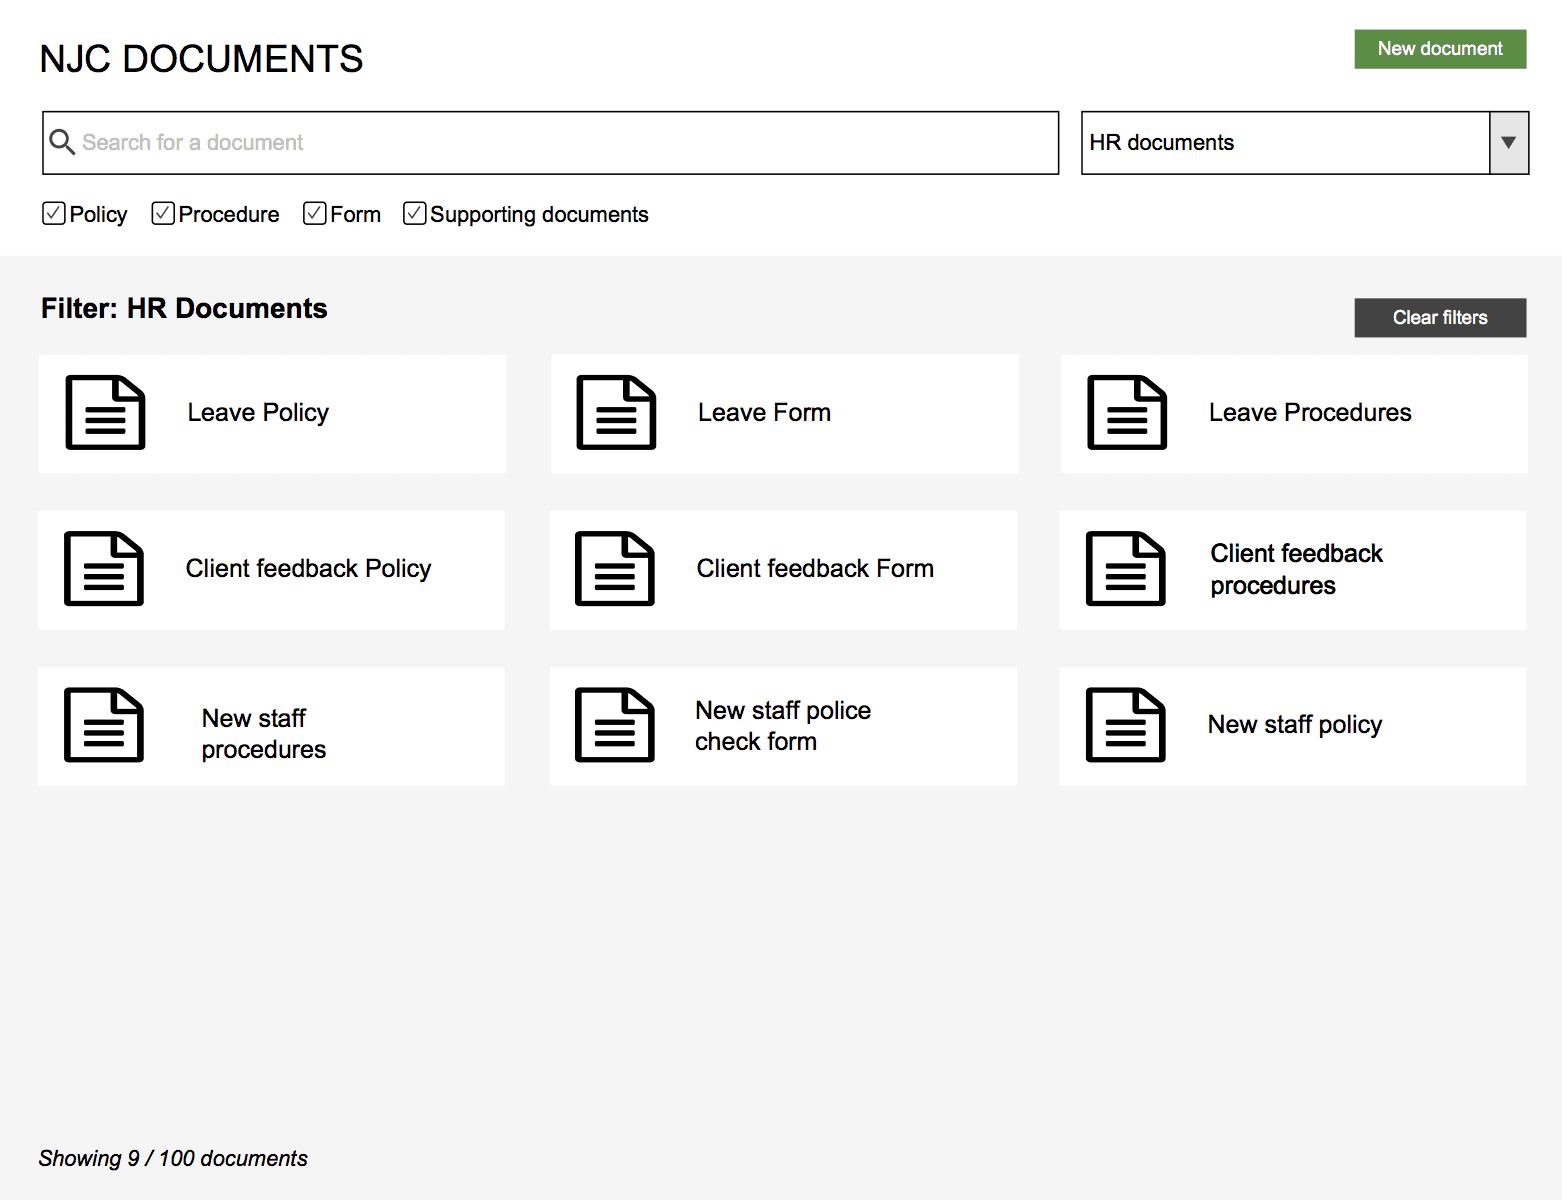The image size is (1562, 1200).
Task: Select the Client feedback procedures title
Action: pyautogui.click(x=1296, y=569)
